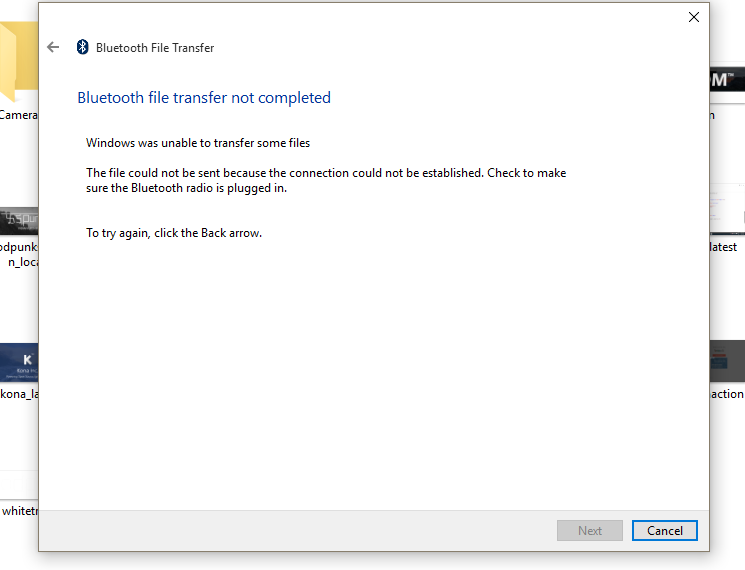The width and height of the screenshot is (745, 570).
Task: Select the black M logo thumbnail
Action: click(727, 80)
